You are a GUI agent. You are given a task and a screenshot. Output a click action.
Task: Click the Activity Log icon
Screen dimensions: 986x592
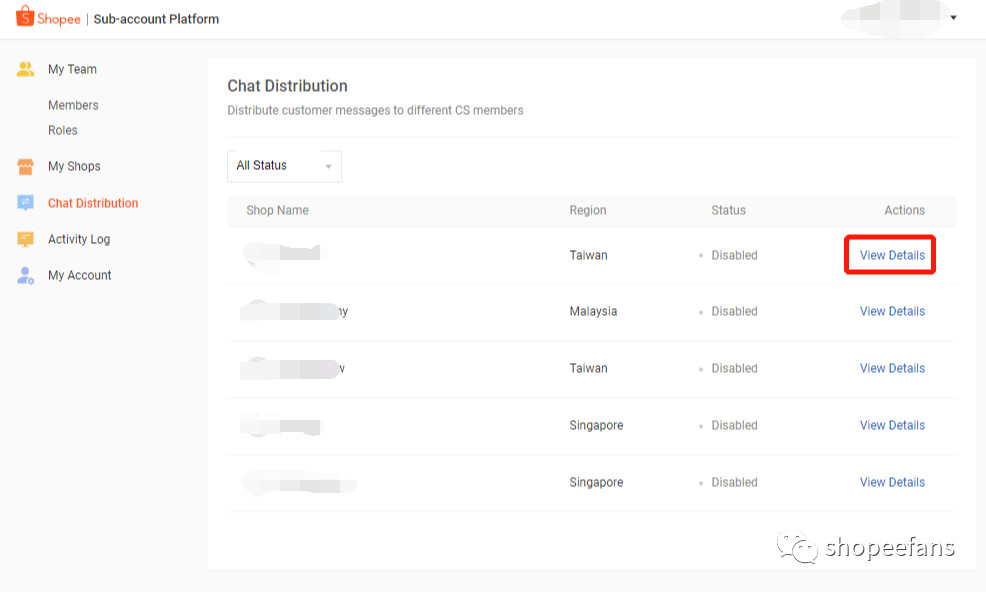point(25,239)
